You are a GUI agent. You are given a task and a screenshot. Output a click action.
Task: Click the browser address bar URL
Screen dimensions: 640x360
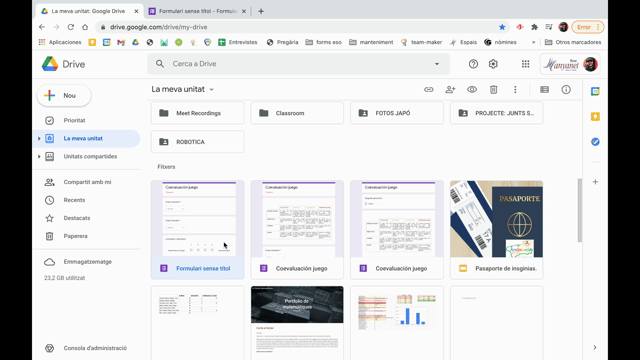[x=159, y=27]
